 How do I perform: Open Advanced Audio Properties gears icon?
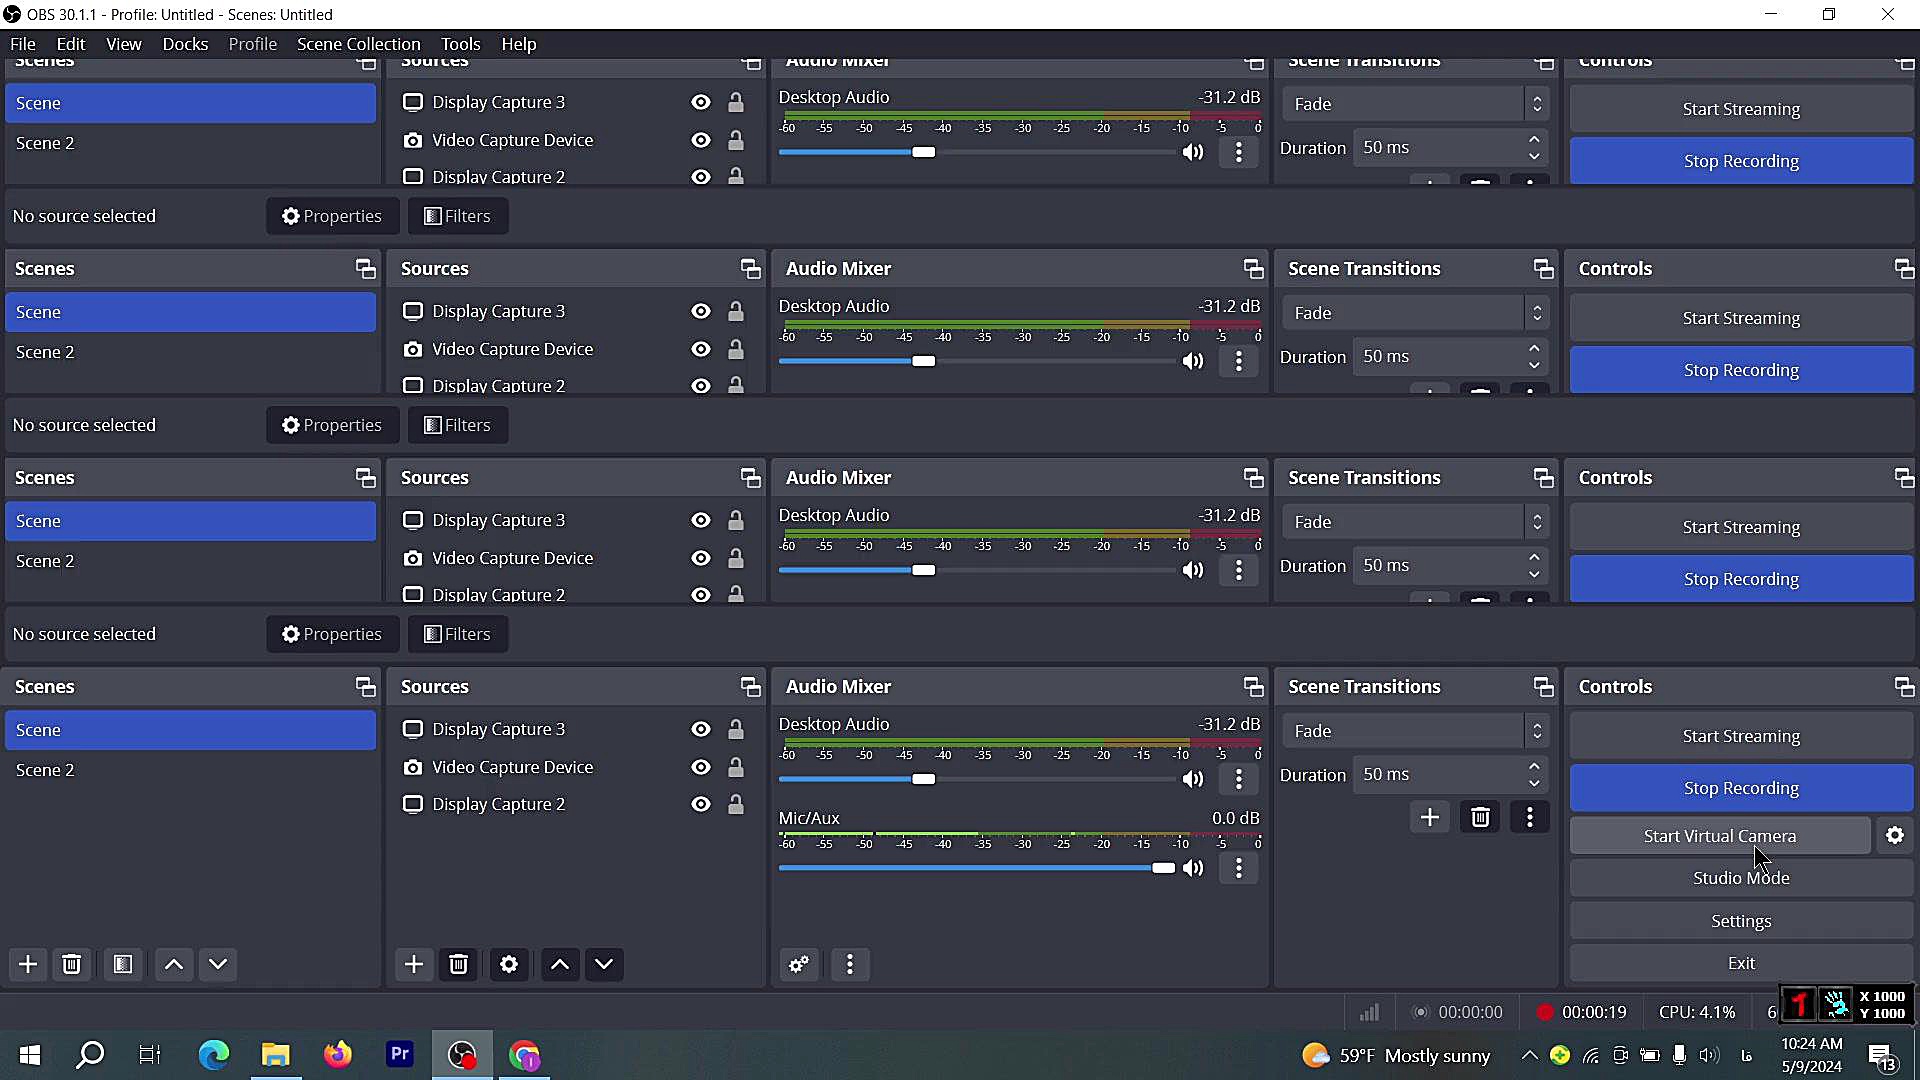pos(799,964)
